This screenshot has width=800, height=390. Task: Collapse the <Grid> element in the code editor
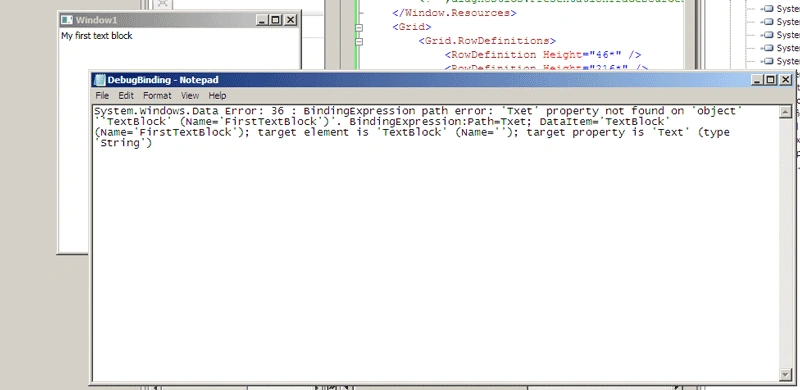tap(359, 28)
